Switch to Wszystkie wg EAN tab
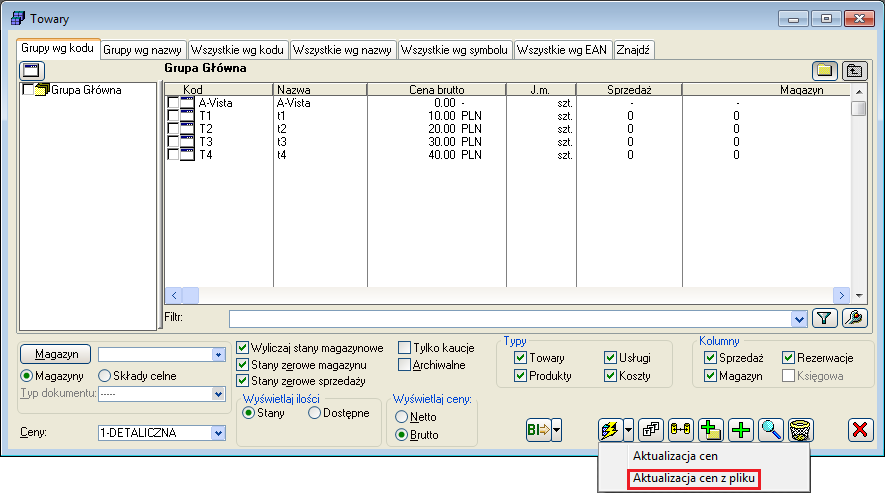This screenshot has height=502, width=889. coord(562,50)
